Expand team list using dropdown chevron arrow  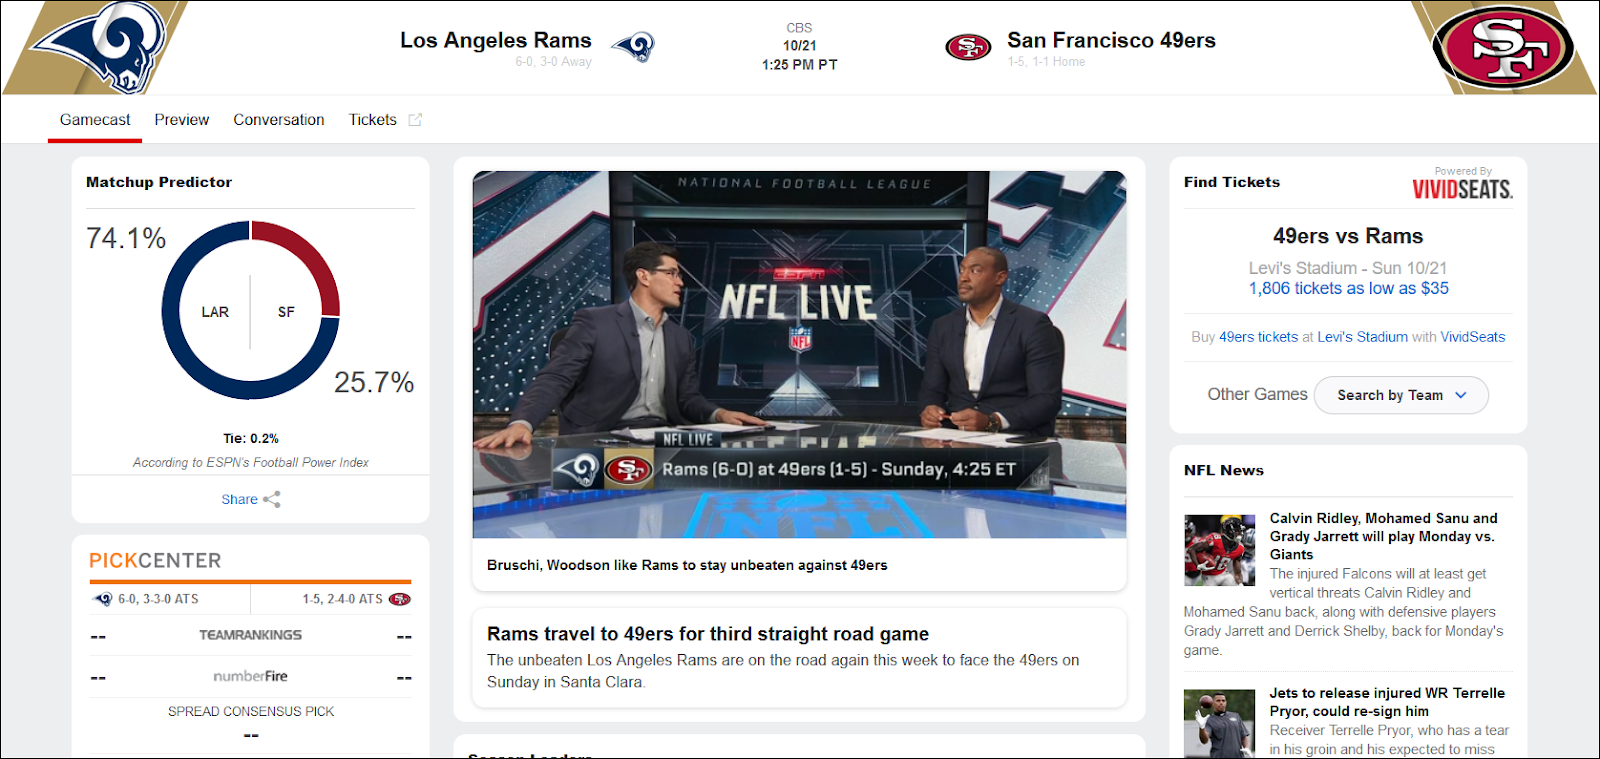1461,395
